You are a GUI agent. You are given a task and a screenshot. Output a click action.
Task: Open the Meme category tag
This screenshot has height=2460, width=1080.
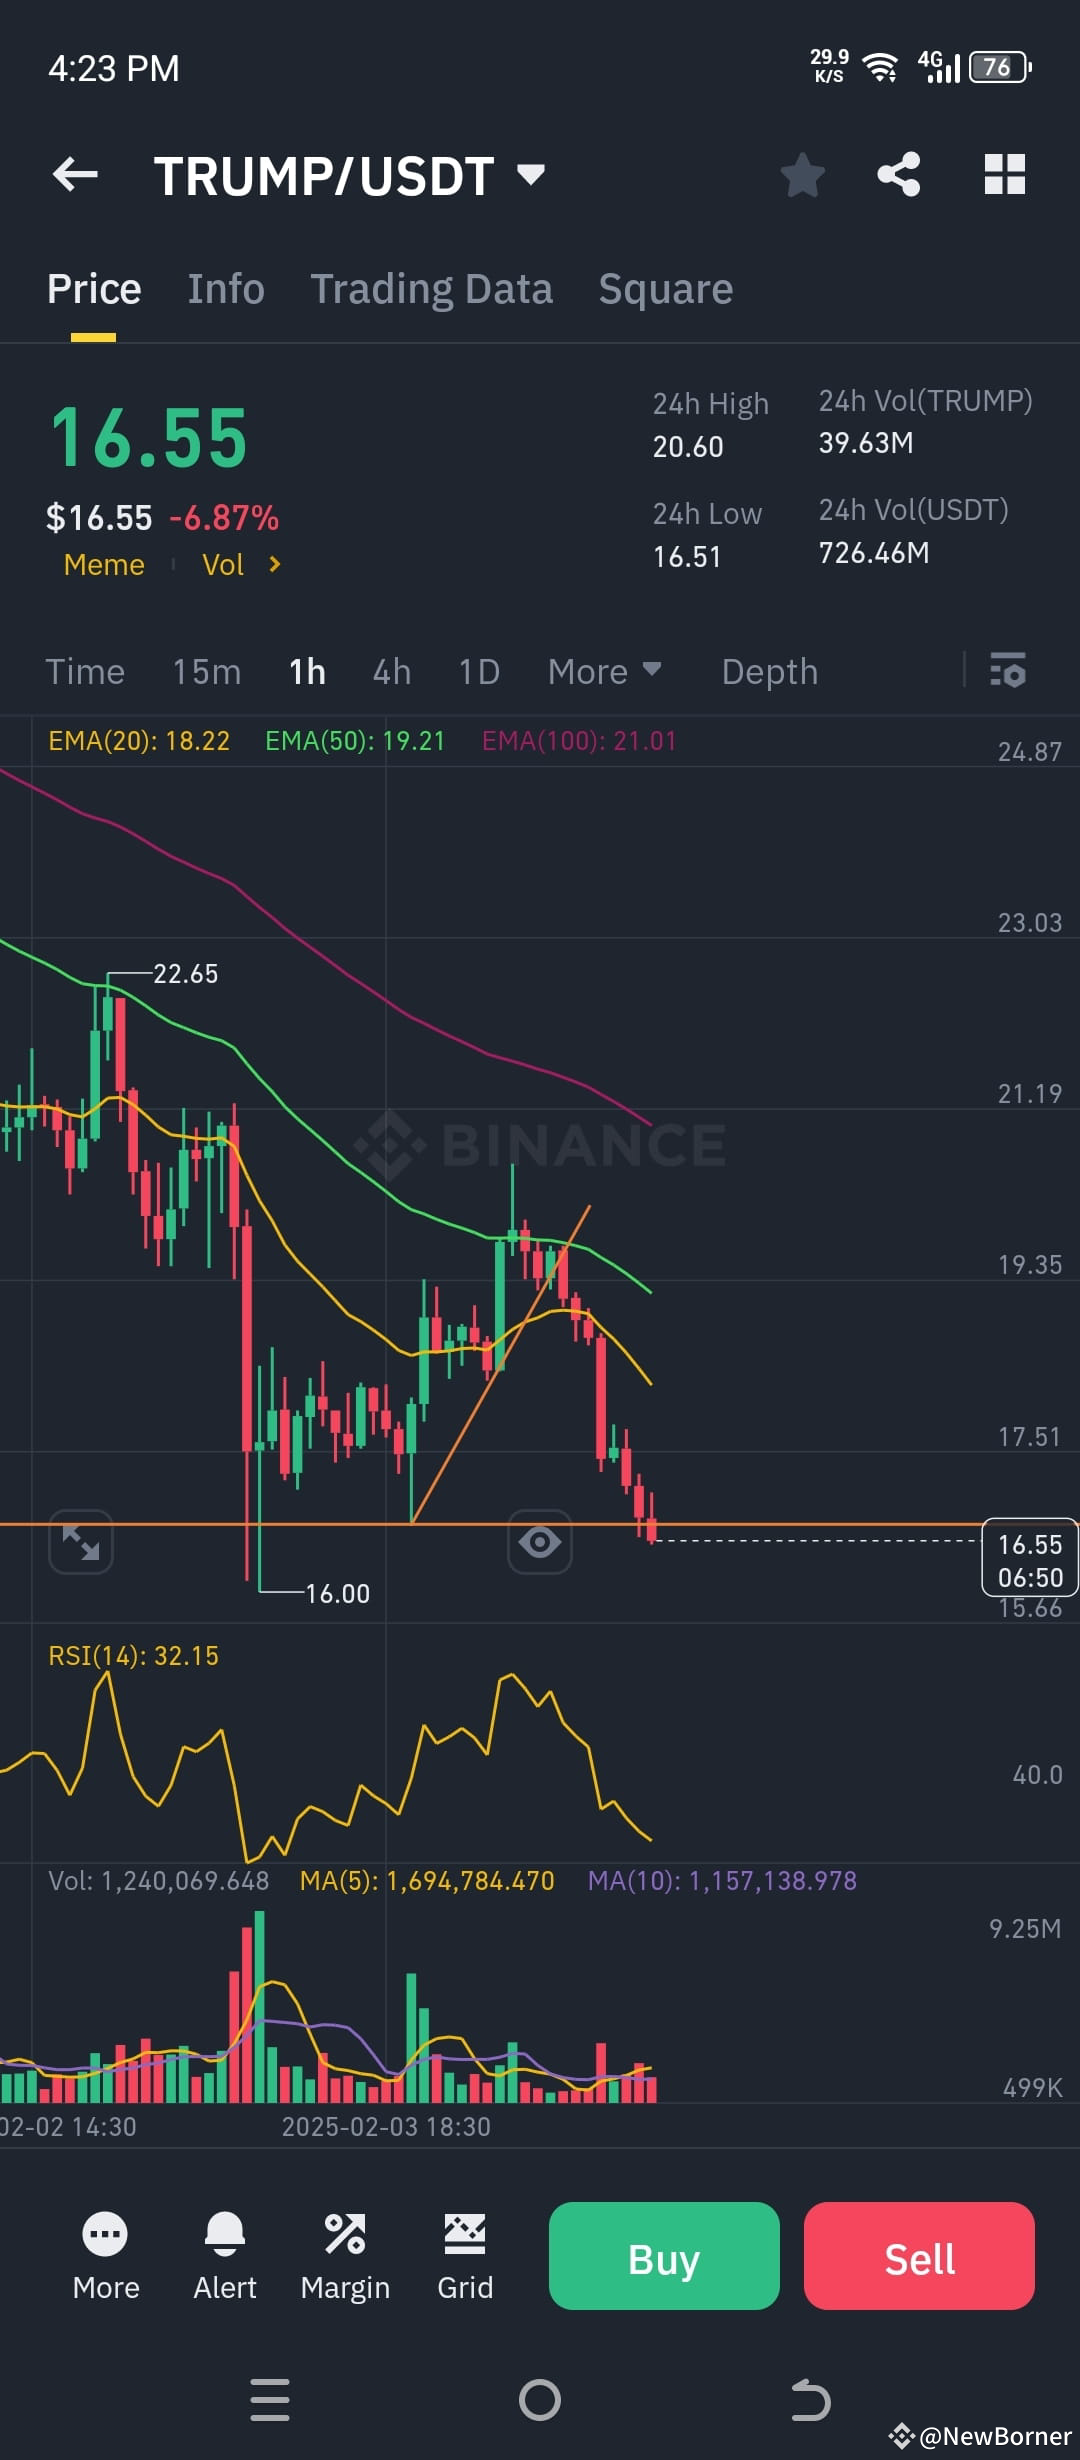(104, 565)
